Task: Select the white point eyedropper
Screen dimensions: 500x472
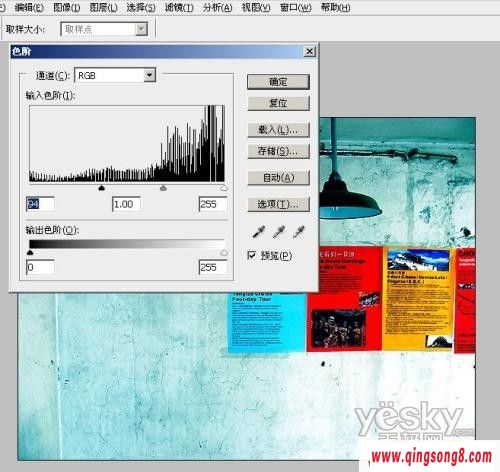Action: 298,232
